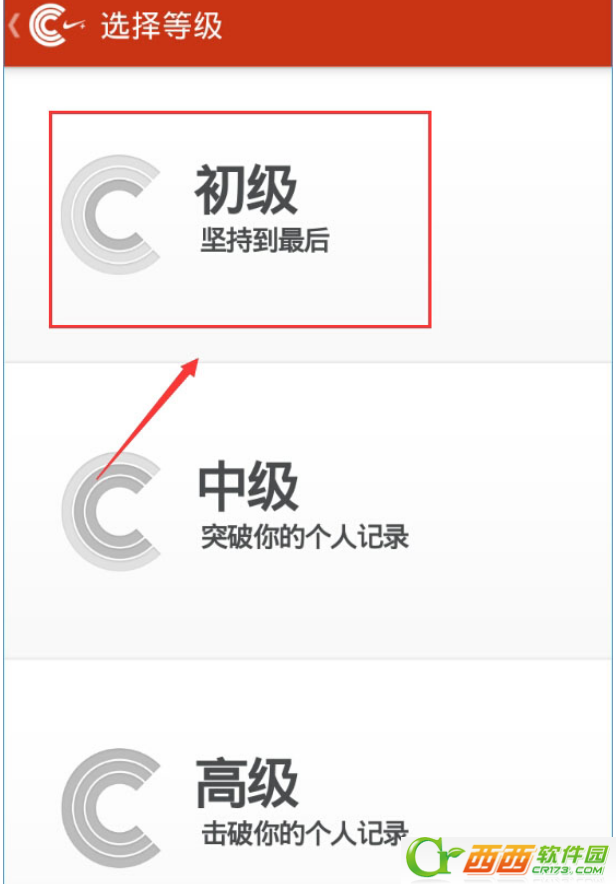Click the Nike+ Running logo icon
616x884 pixels.
coord(56,26)
